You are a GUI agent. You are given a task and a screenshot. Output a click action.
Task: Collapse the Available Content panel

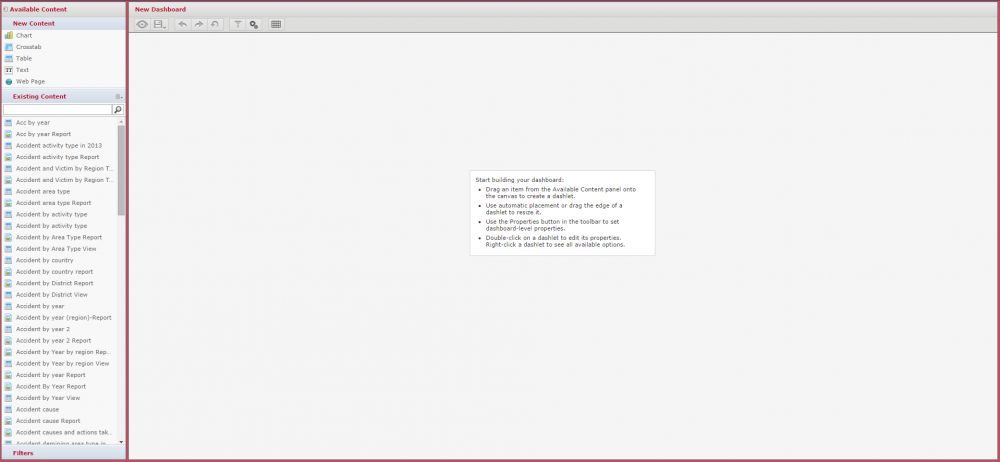pyautogui.click(x=6, y=9)
